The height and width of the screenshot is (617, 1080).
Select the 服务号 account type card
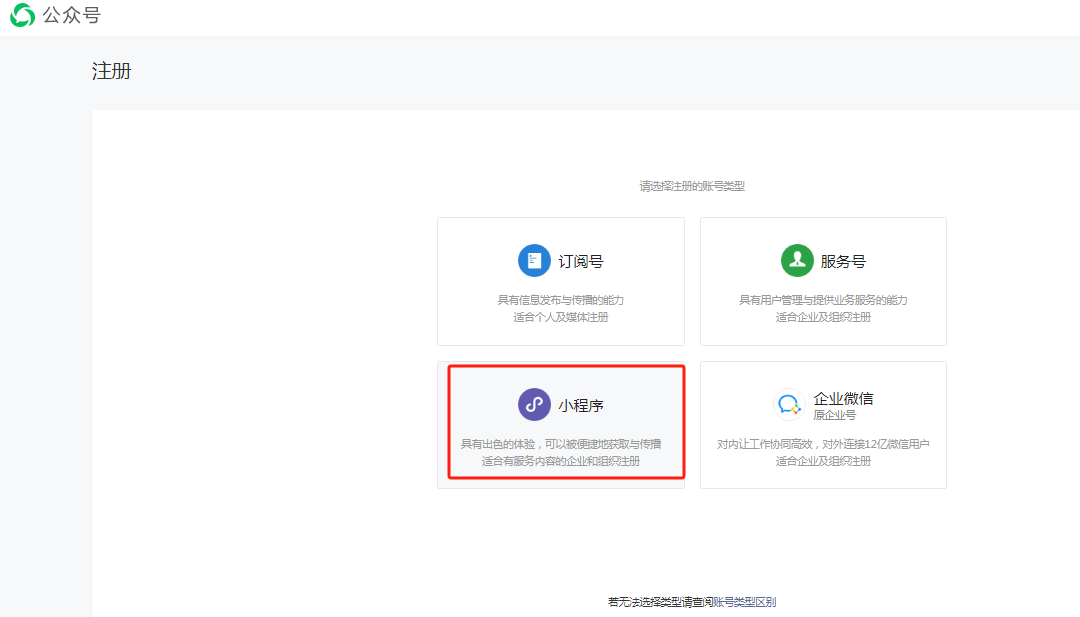point(823,282)
